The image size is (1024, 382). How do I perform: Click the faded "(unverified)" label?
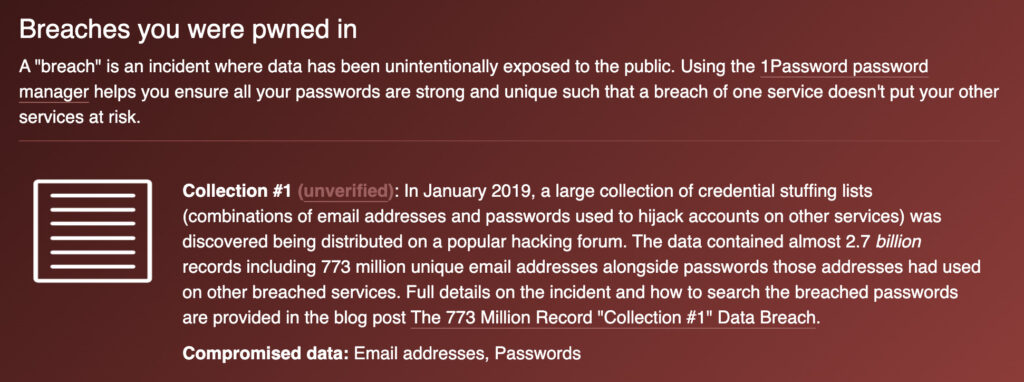pyautogui.click(x=346, y=192)
